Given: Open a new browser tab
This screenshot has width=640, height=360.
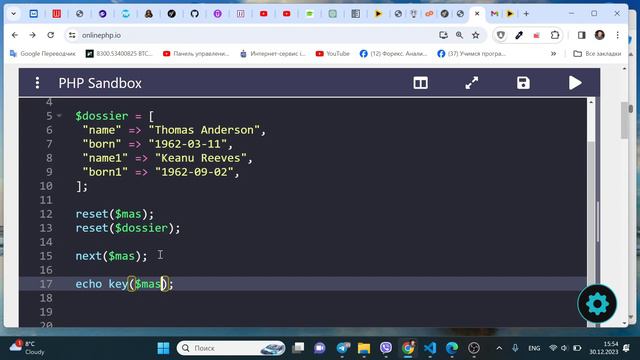Looking at the screenshot, I should 526,14.
